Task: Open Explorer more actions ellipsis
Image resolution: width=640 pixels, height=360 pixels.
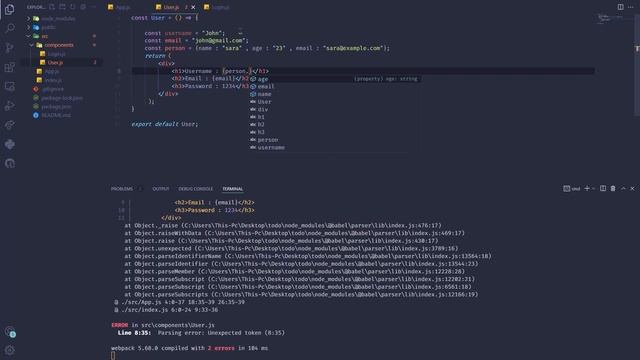Action: [x=93, y=7]
